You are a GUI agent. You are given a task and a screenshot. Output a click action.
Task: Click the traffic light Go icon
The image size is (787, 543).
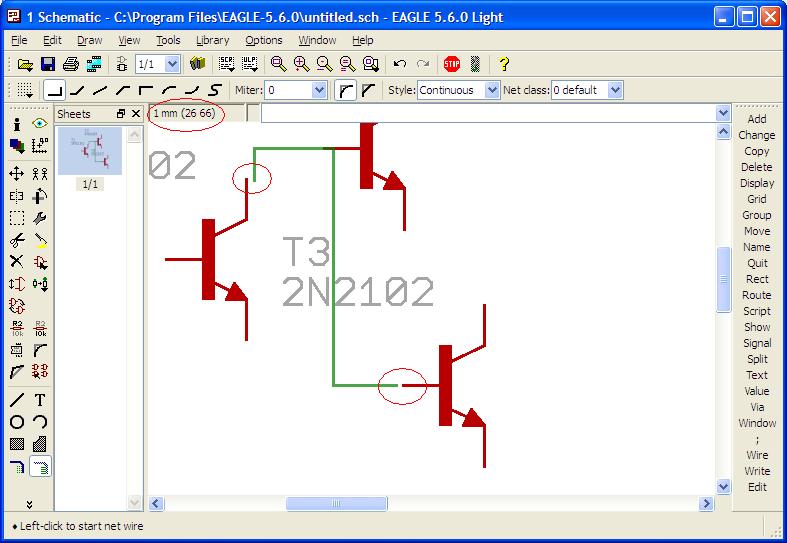pos(475,64)
